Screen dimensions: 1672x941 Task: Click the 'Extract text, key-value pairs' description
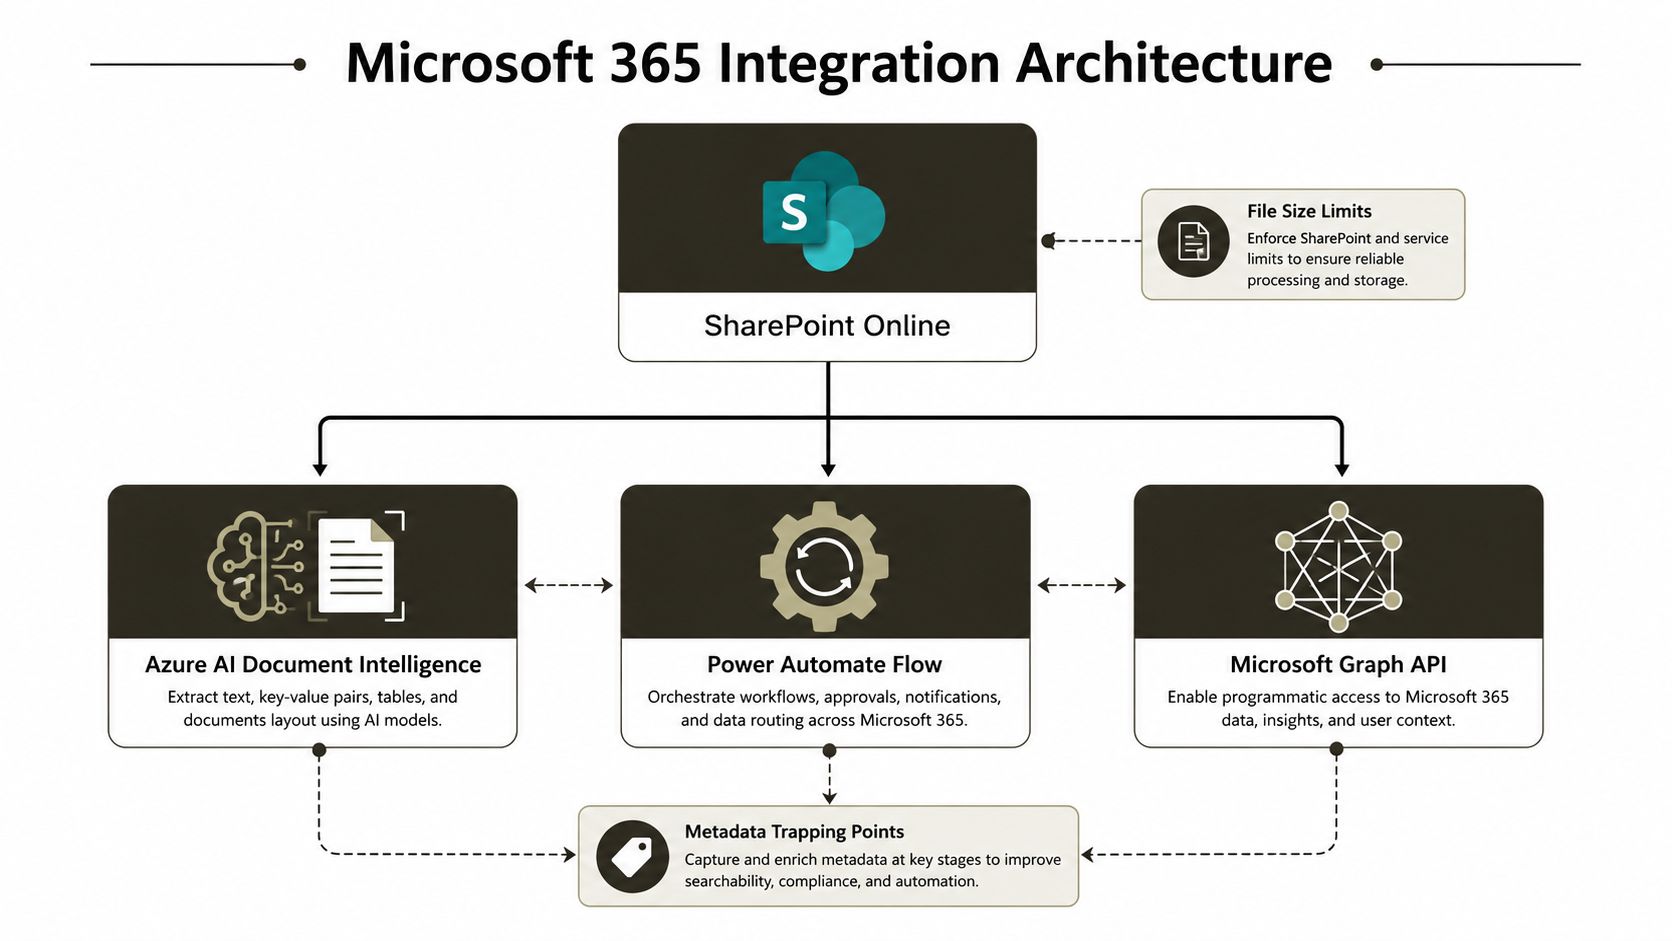point(312,708)
